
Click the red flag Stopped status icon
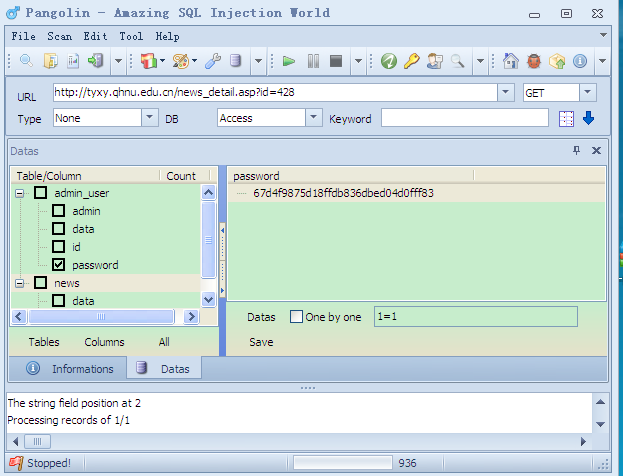(16, 463)
